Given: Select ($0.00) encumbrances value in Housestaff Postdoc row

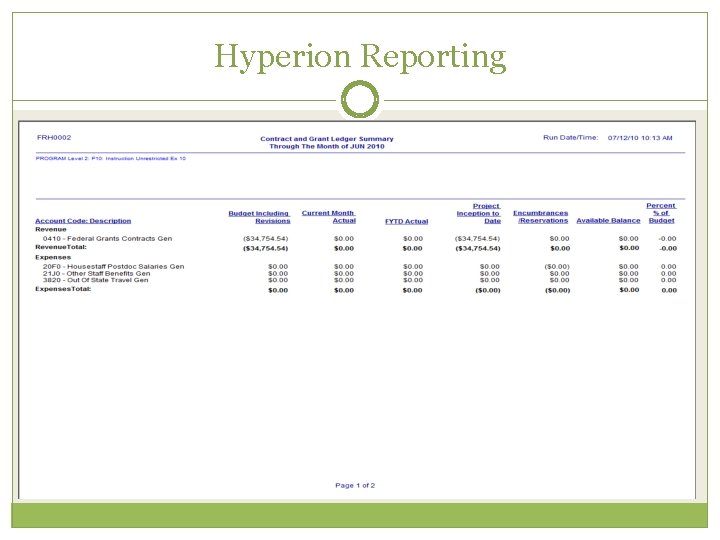Looking at the screenshot, I should 557,266.
